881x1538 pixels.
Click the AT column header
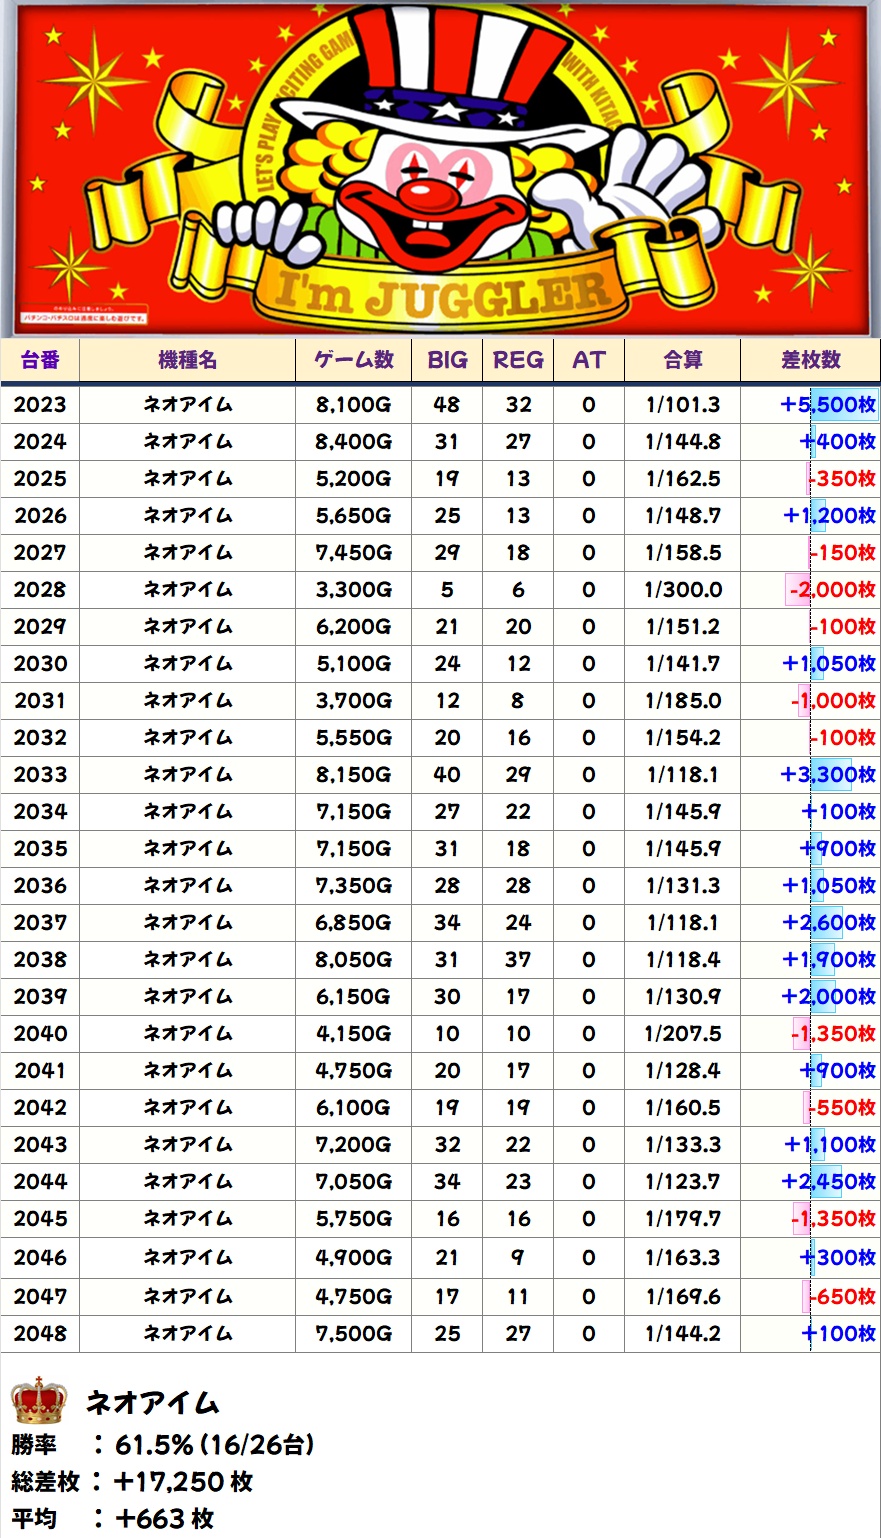pos(588,360)
